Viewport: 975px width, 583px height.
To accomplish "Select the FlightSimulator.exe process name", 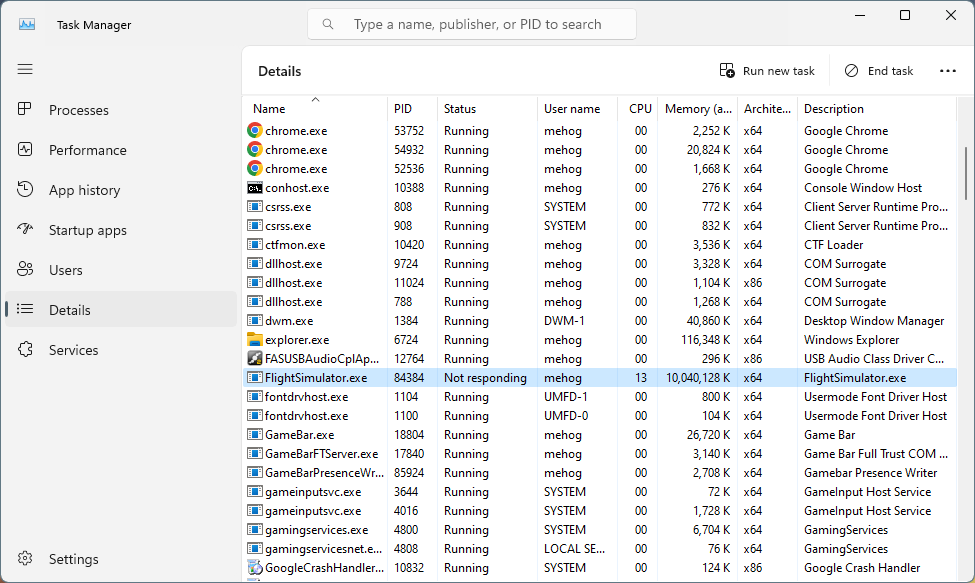I will (x=316, y=378).
